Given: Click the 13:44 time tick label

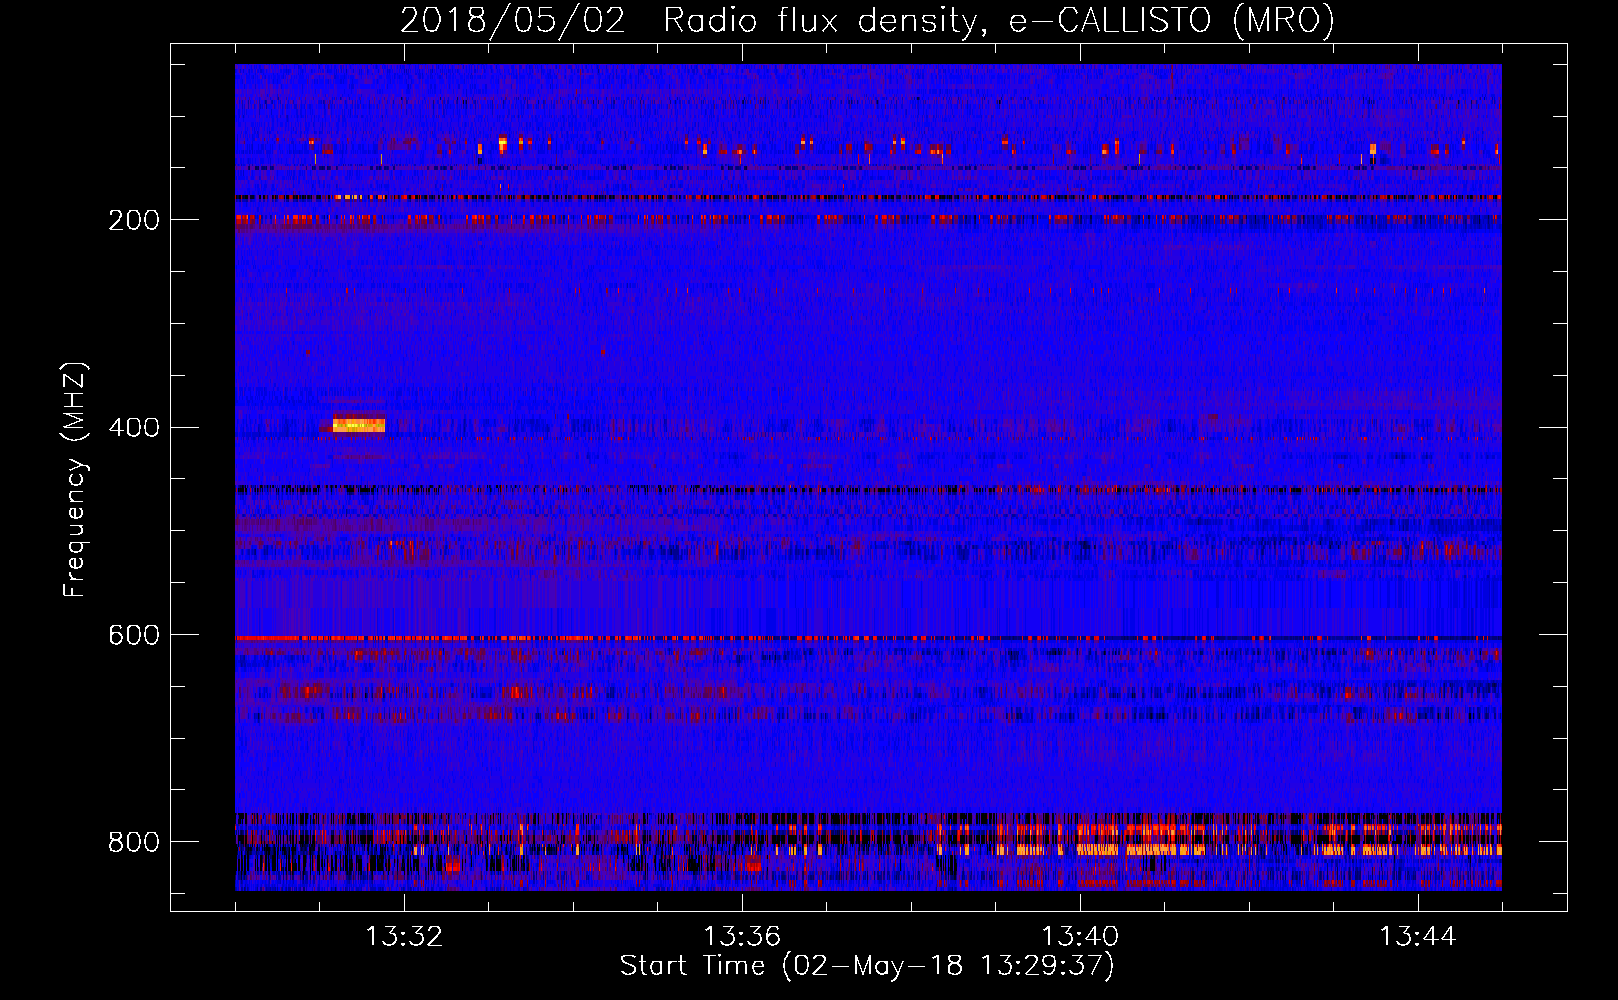Looking at the screenshot, I should coord(1418,937).
